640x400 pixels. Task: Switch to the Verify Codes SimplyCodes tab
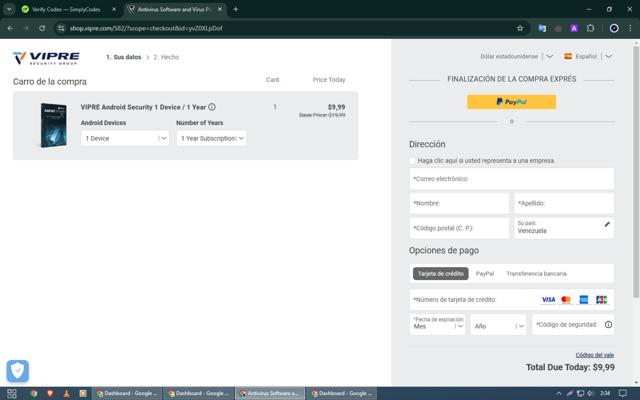68,9
